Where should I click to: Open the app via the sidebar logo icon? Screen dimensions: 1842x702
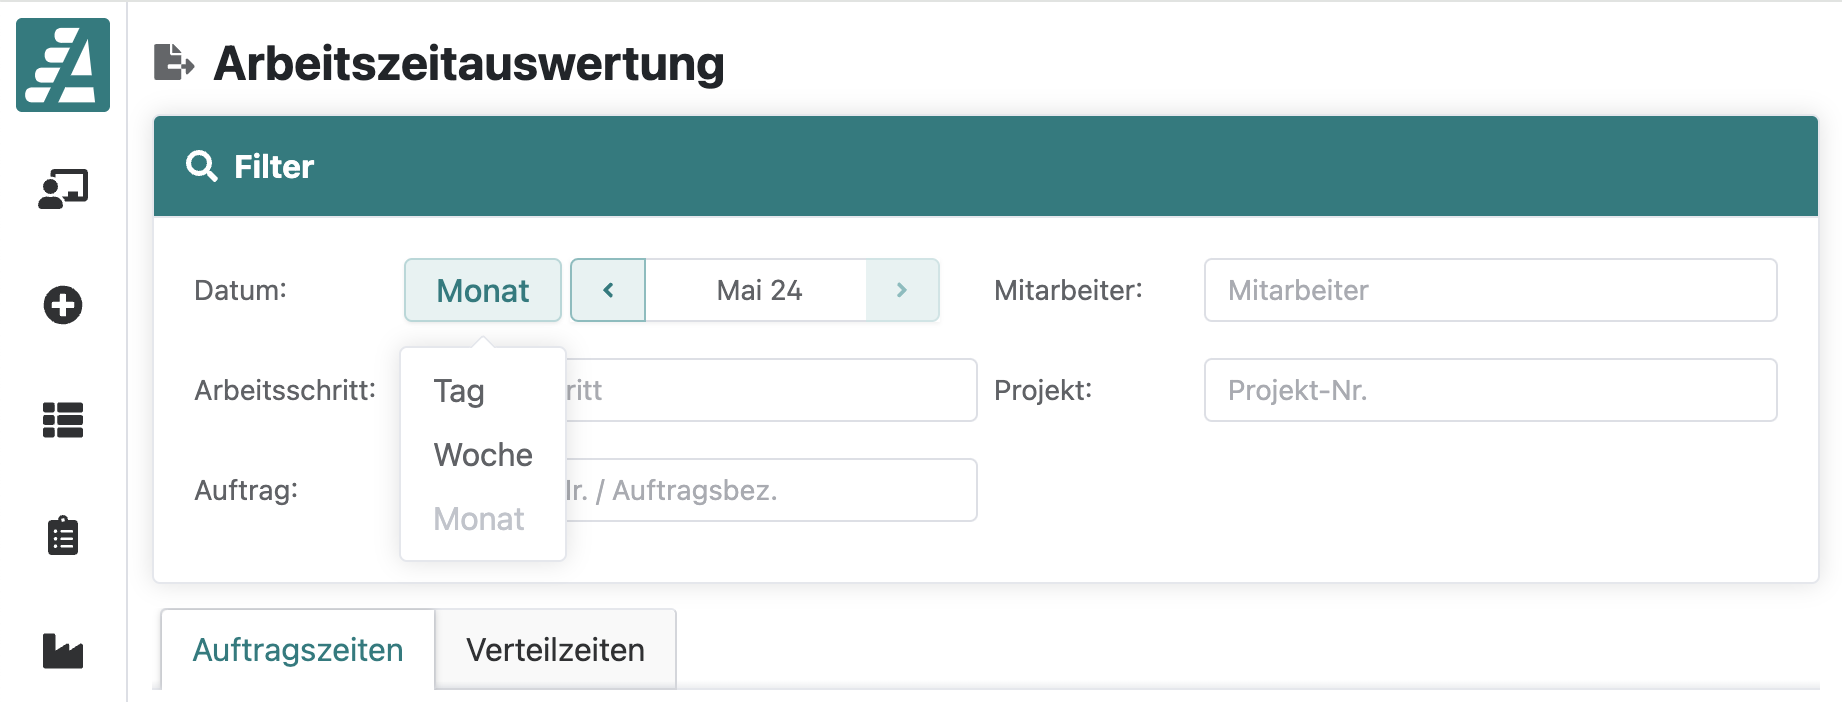[x=62, y=64]
